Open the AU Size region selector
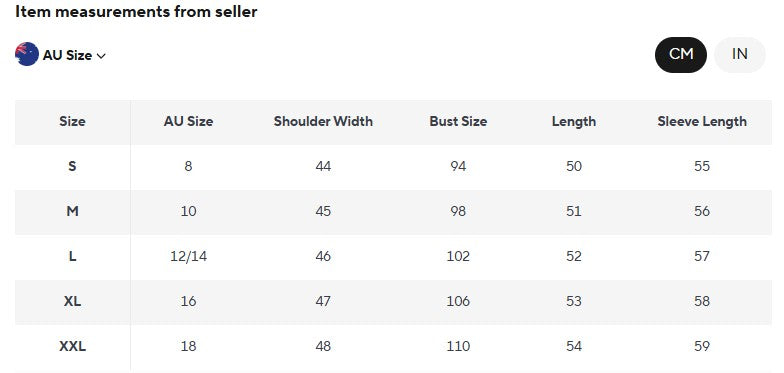 pyautogui.click(x=60, y=54)
